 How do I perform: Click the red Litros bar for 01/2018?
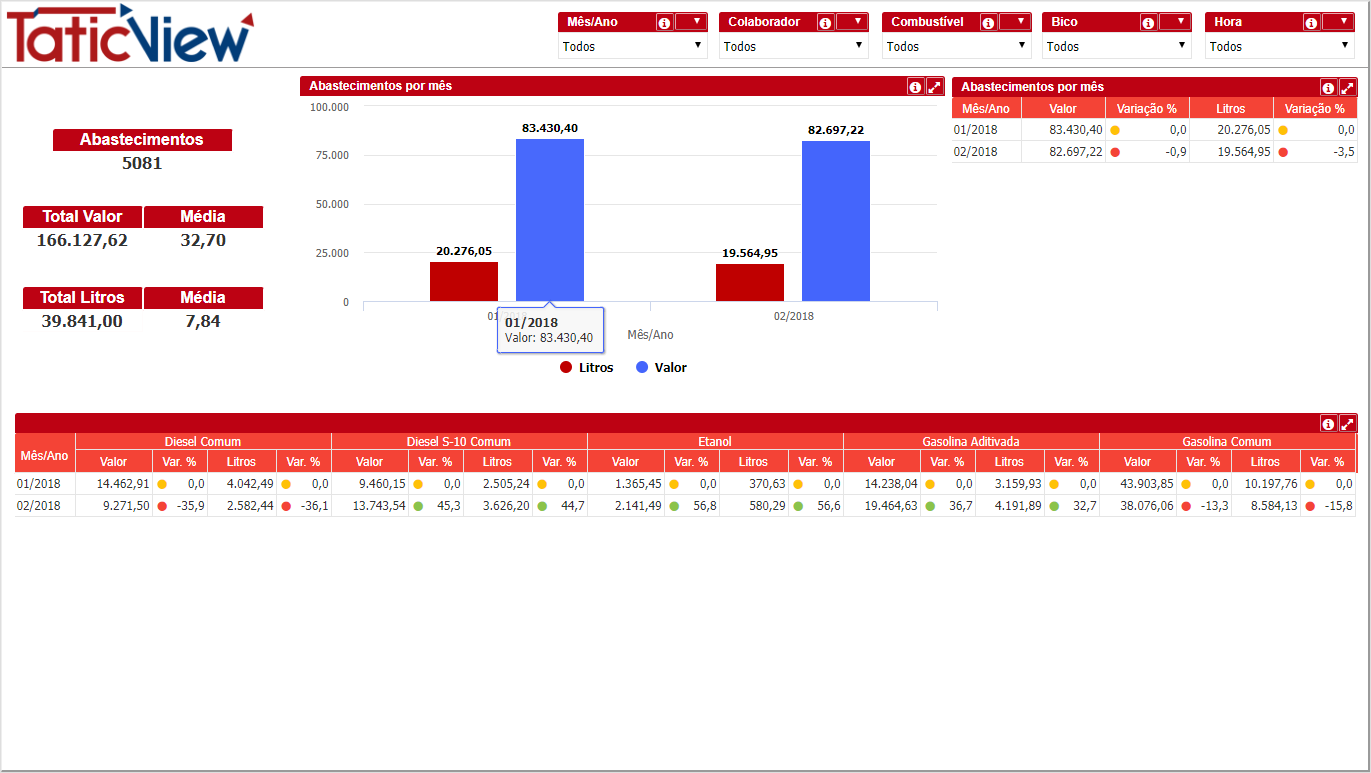(463, 282)
